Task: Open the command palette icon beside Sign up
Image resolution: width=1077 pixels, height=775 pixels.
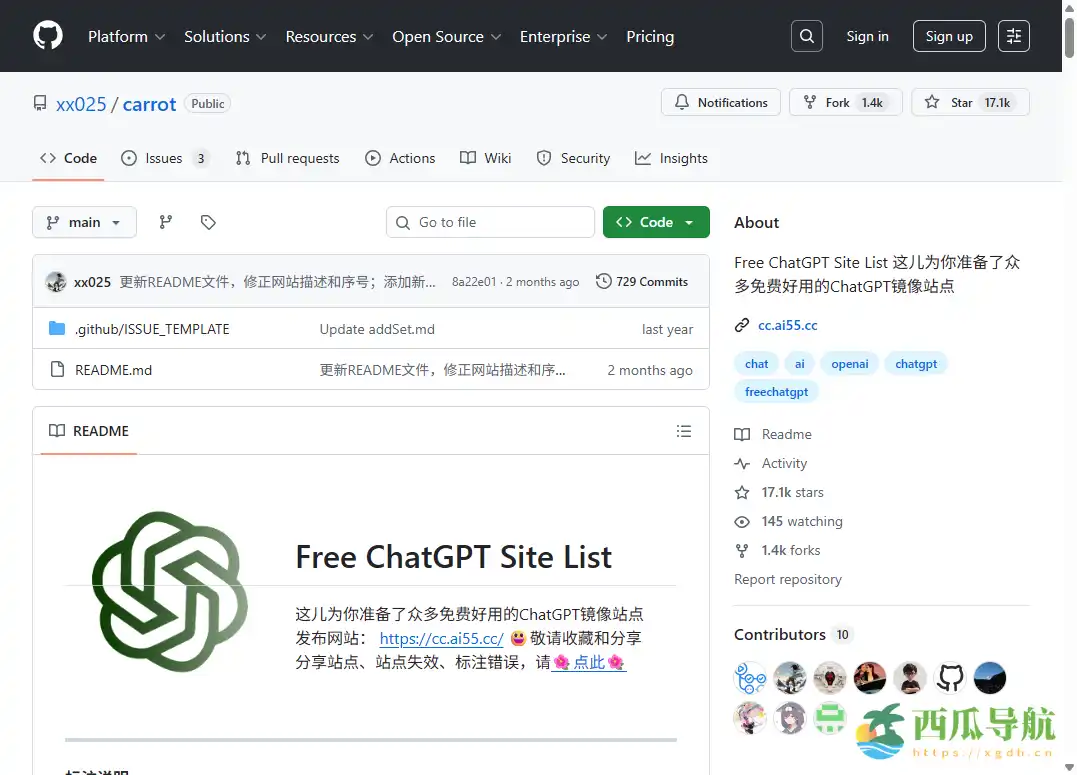Action: click(x=1013, y=36)
